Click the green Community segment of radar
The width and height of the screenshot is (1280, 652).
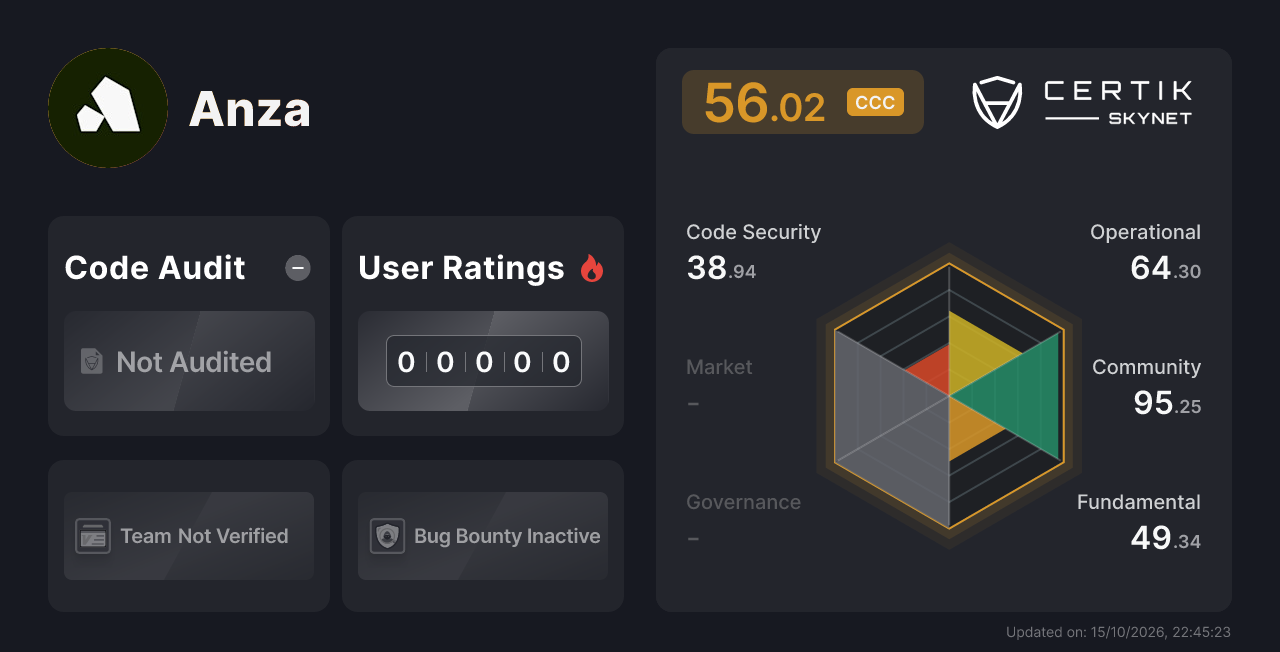pyautogui.click(x=1020, y=395)
